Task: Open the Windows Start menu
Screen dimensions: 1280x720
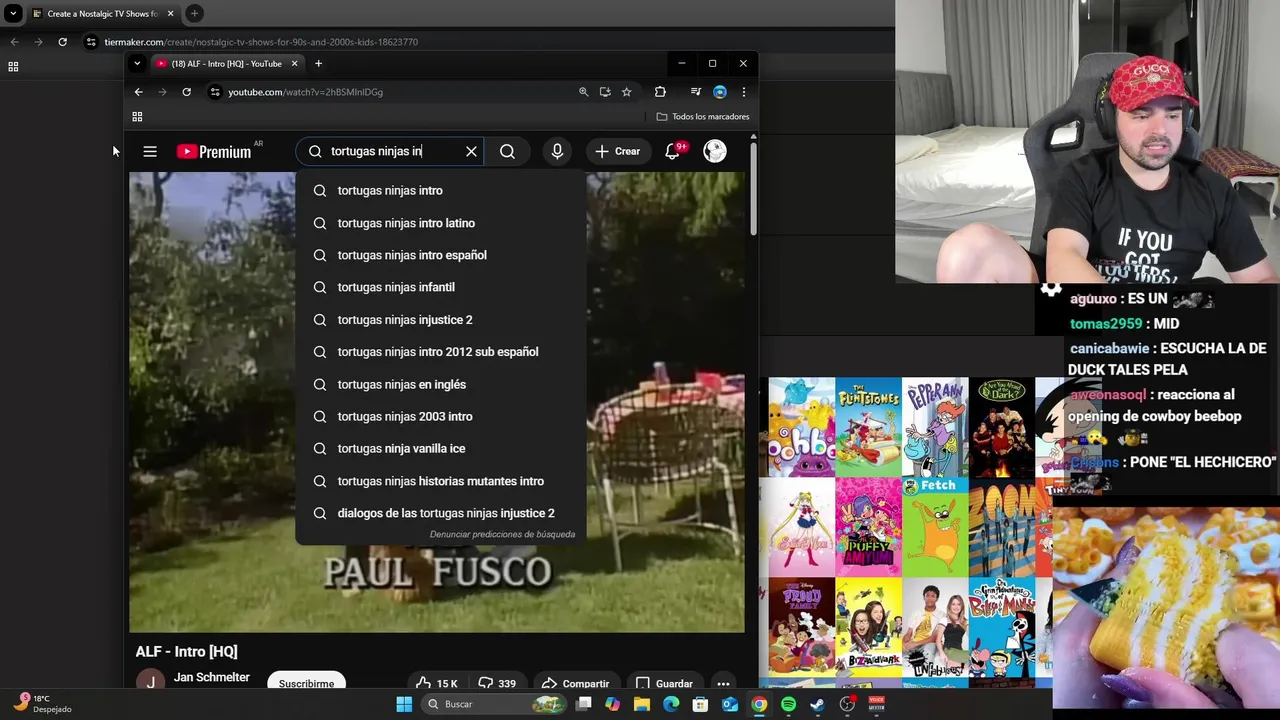Action: [x=404, y=704]
